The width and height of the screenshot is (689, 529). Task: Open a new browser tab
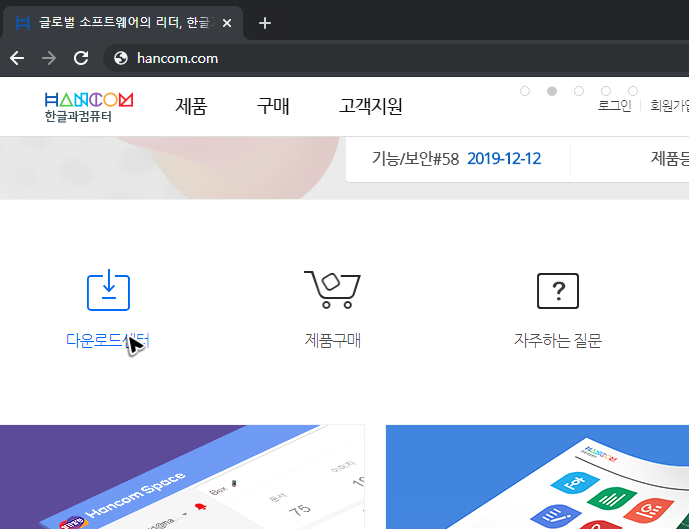(x=265, y=23)
